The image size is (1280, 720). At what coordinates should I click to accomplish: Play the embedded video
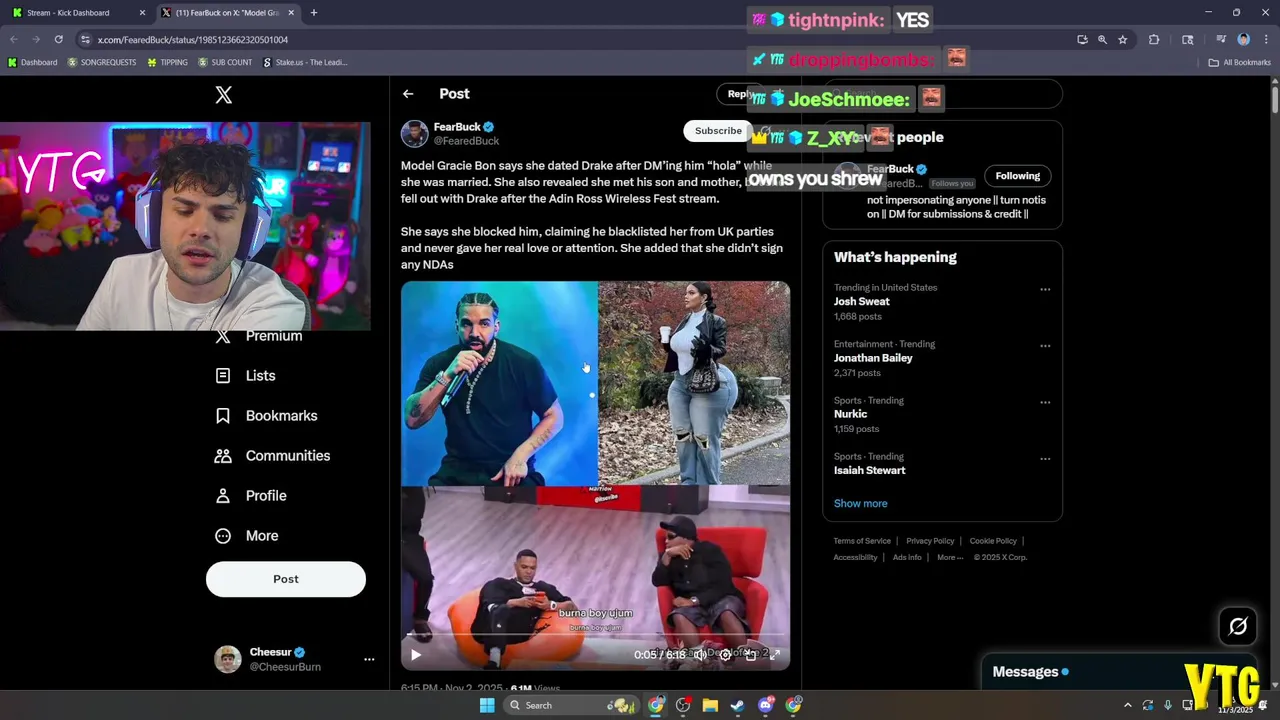416,655
